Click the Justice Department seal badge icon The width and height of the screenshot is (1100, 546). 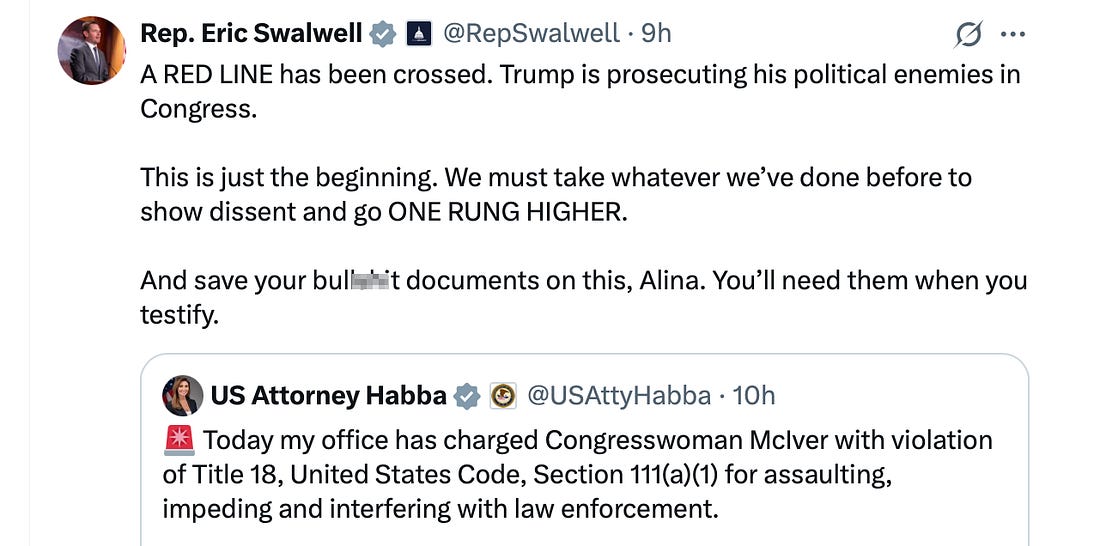[x=503, y=397]
